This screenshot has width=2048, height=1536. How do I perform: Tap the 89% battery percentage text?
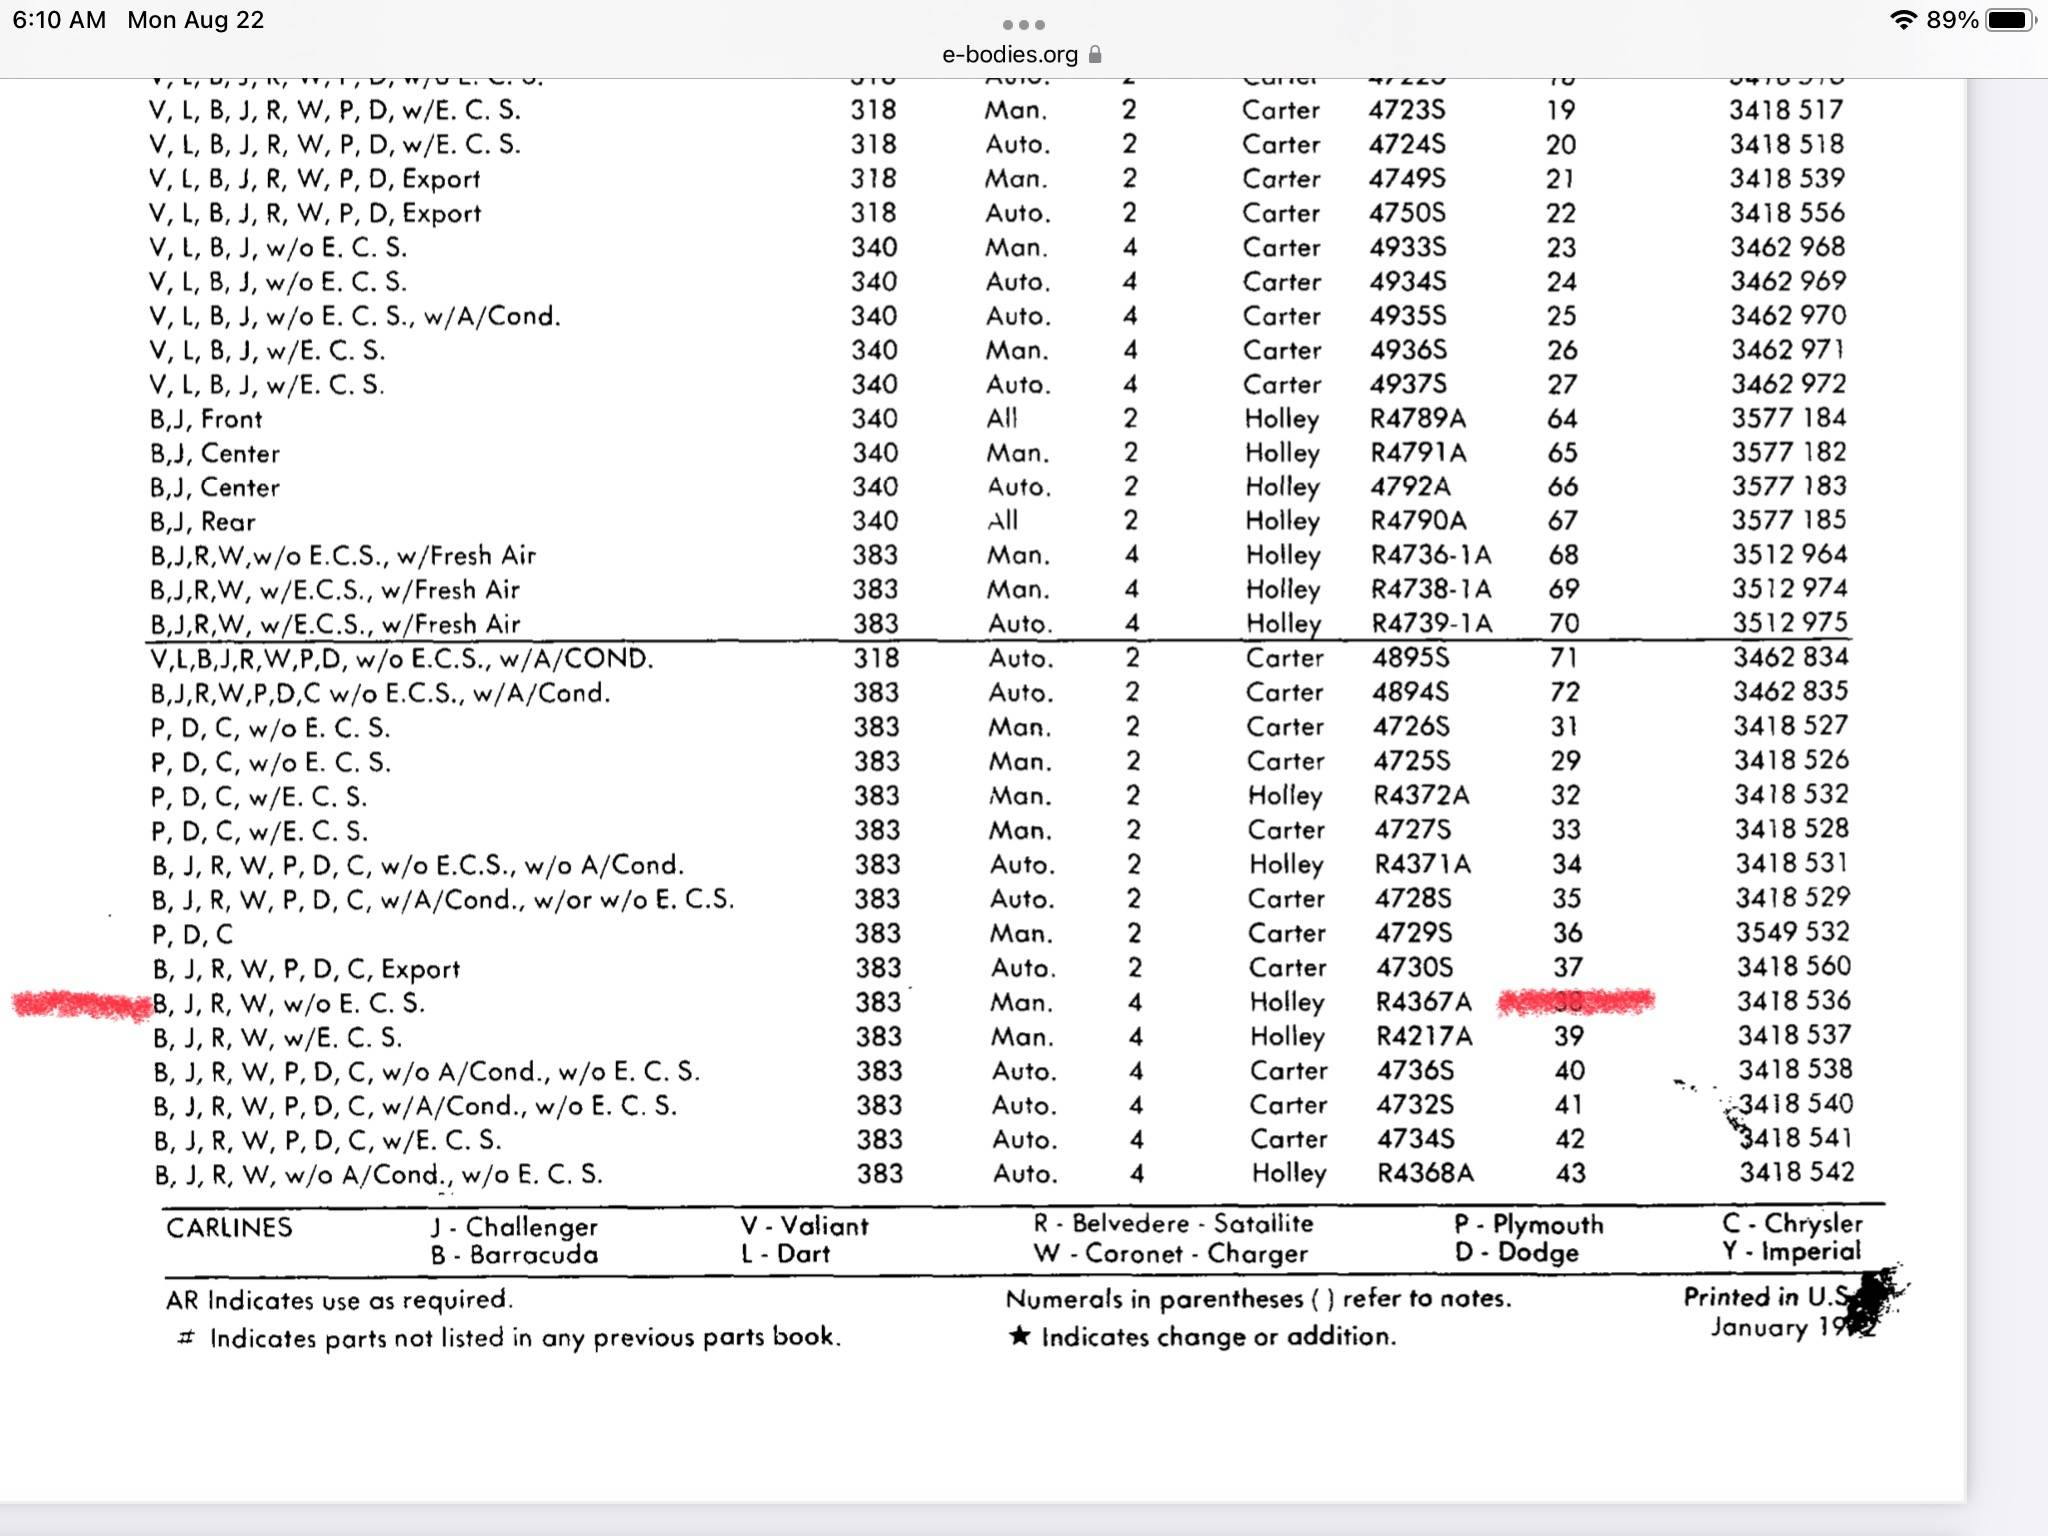tap(1952, 20)
